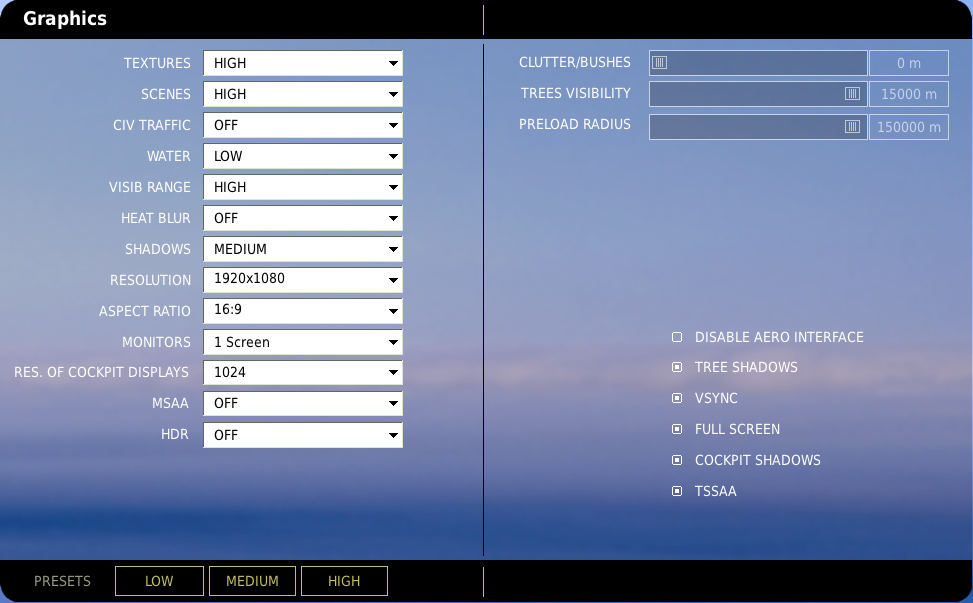
Task: Apply the LOW graphics preset
Action: pos(159,581)
